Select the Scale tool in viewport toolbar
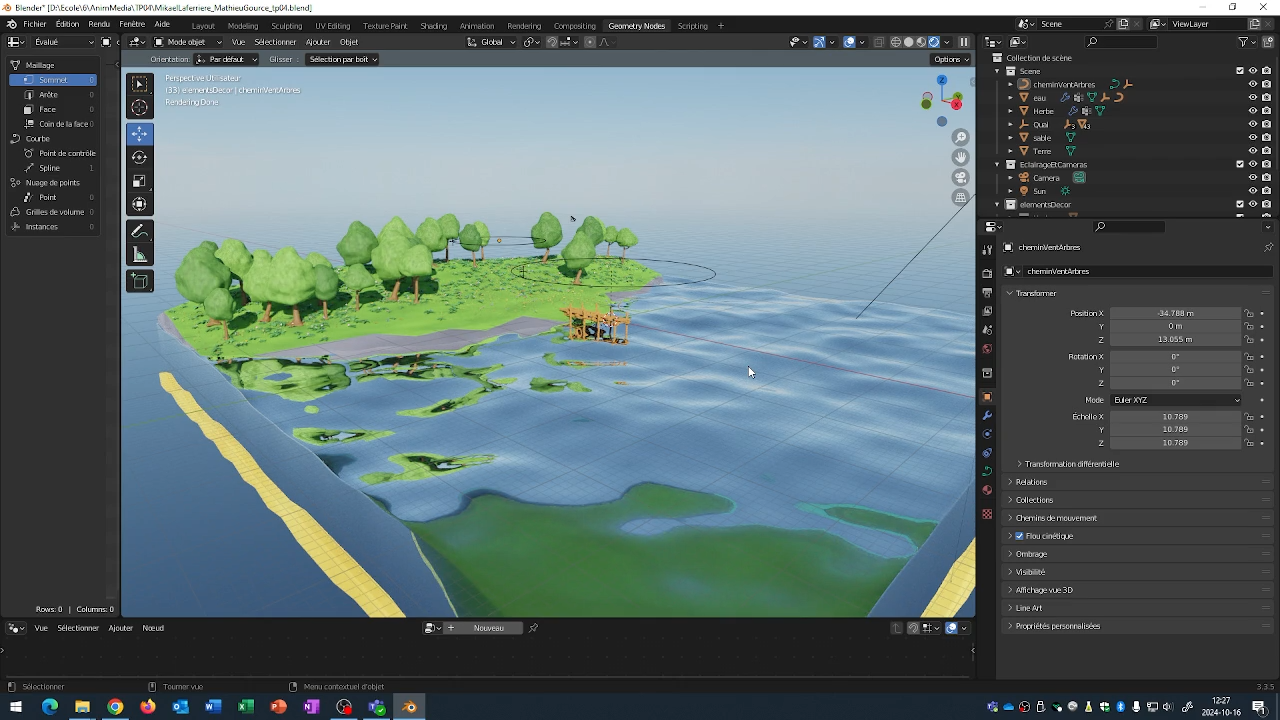Screen dimensions: 1280x720 tap(140, 181)
